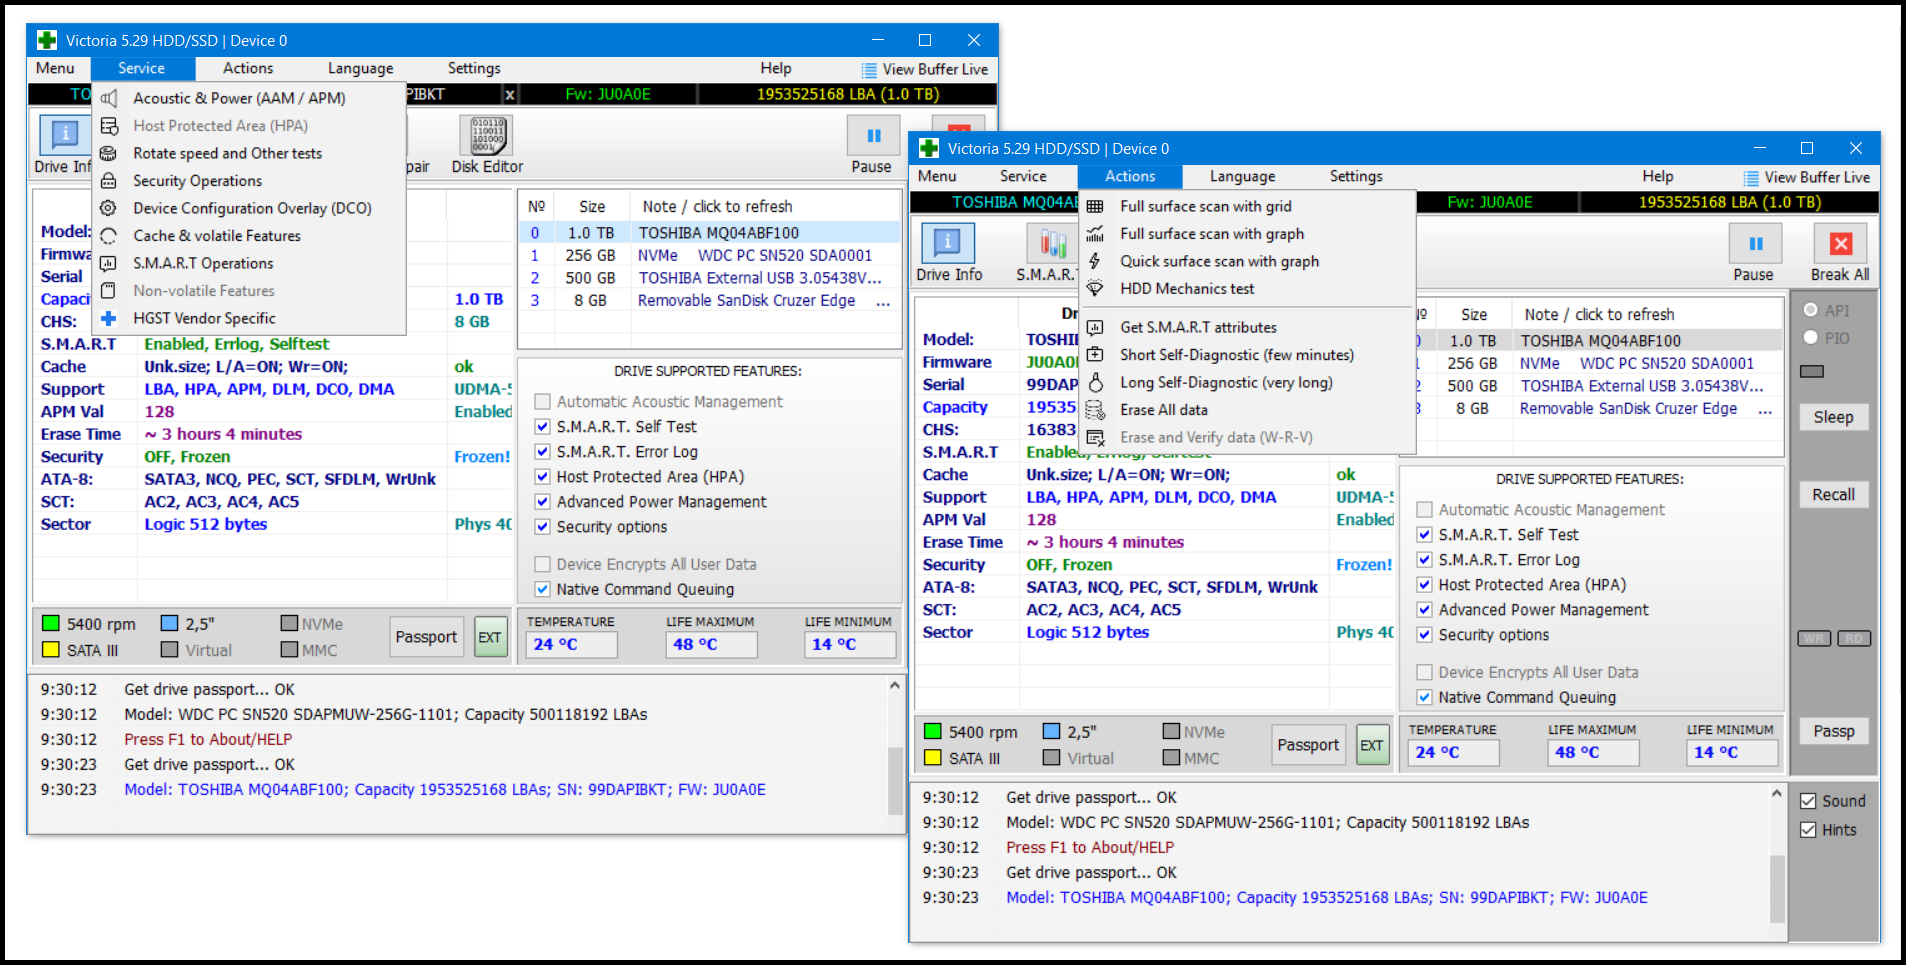Click shield icon beside Security Operations
This screenshot has width=1906, height=965.
coord(109,181)
